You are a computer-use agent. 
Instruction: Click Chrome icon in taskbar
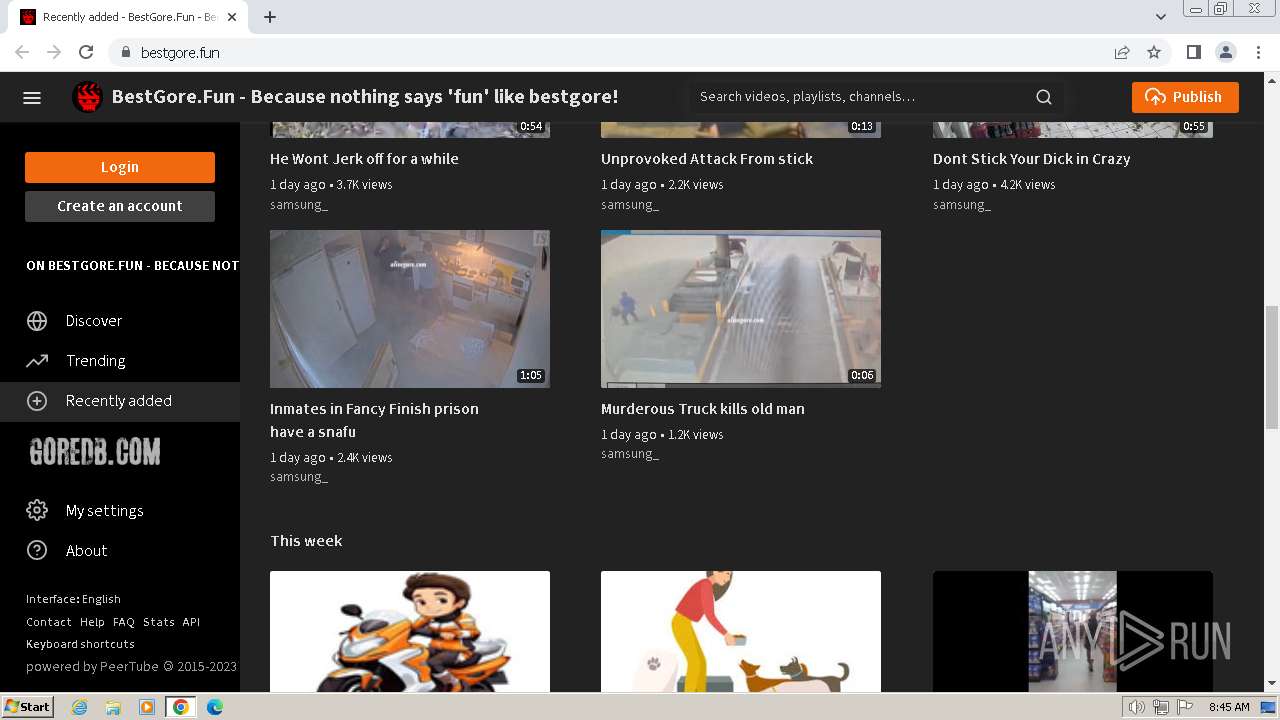pos(181,707)
